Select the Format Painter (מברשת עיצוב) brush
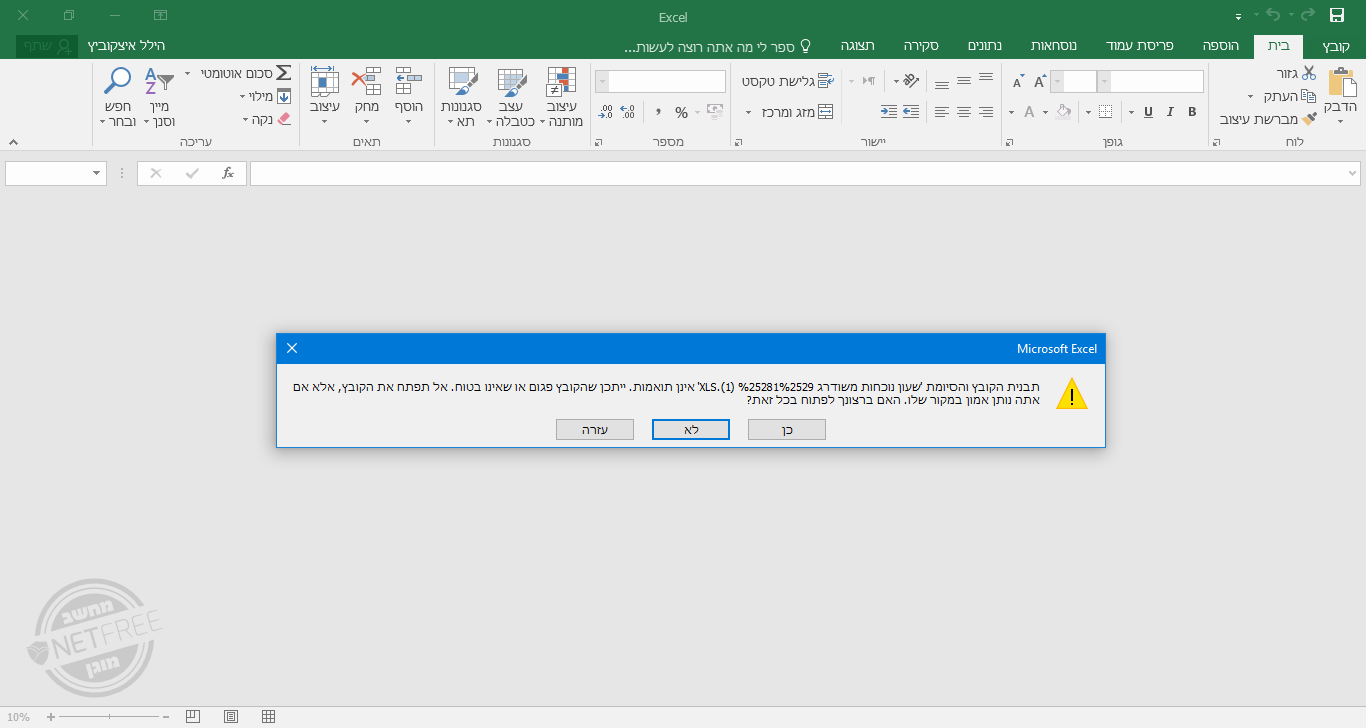Viewport: 1366px width, 728px height. click(1309, 118)
